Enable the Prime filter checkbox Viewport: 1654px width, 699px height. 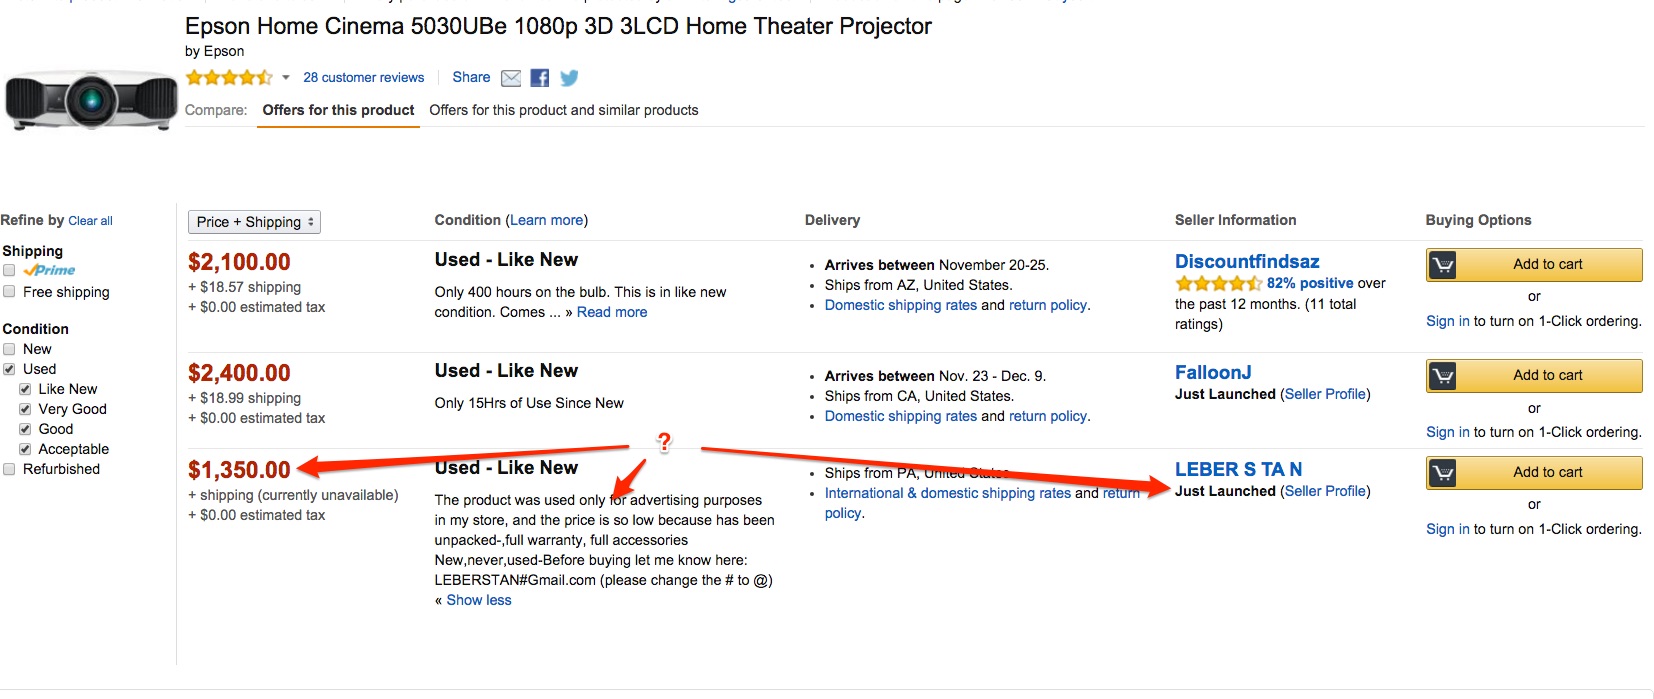coord(9,270)
